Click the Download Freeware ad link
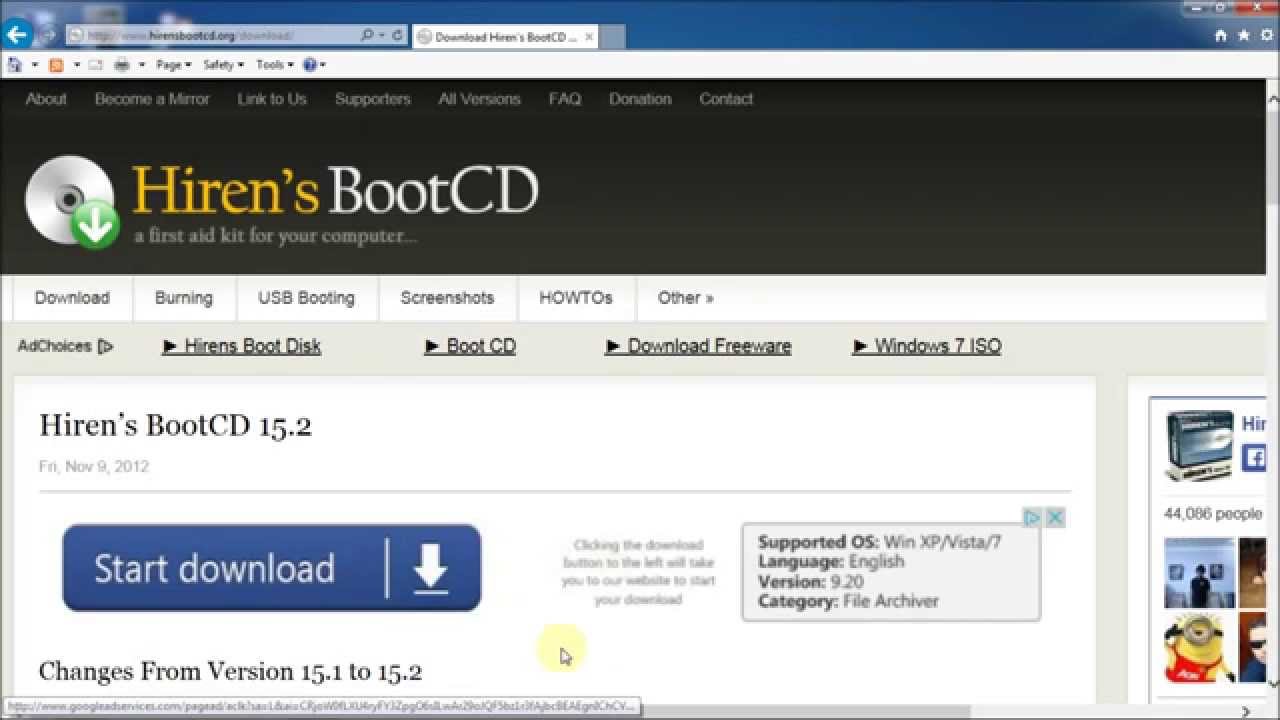1280x720 pixels. click(x=698, y=346)
